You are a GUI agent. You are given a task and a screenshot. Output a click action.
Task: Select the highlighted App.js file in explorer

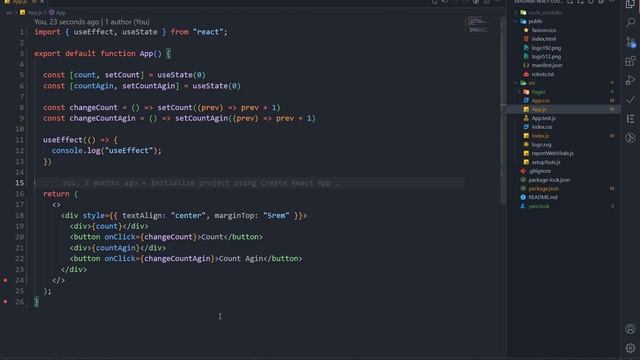(563, 109)
